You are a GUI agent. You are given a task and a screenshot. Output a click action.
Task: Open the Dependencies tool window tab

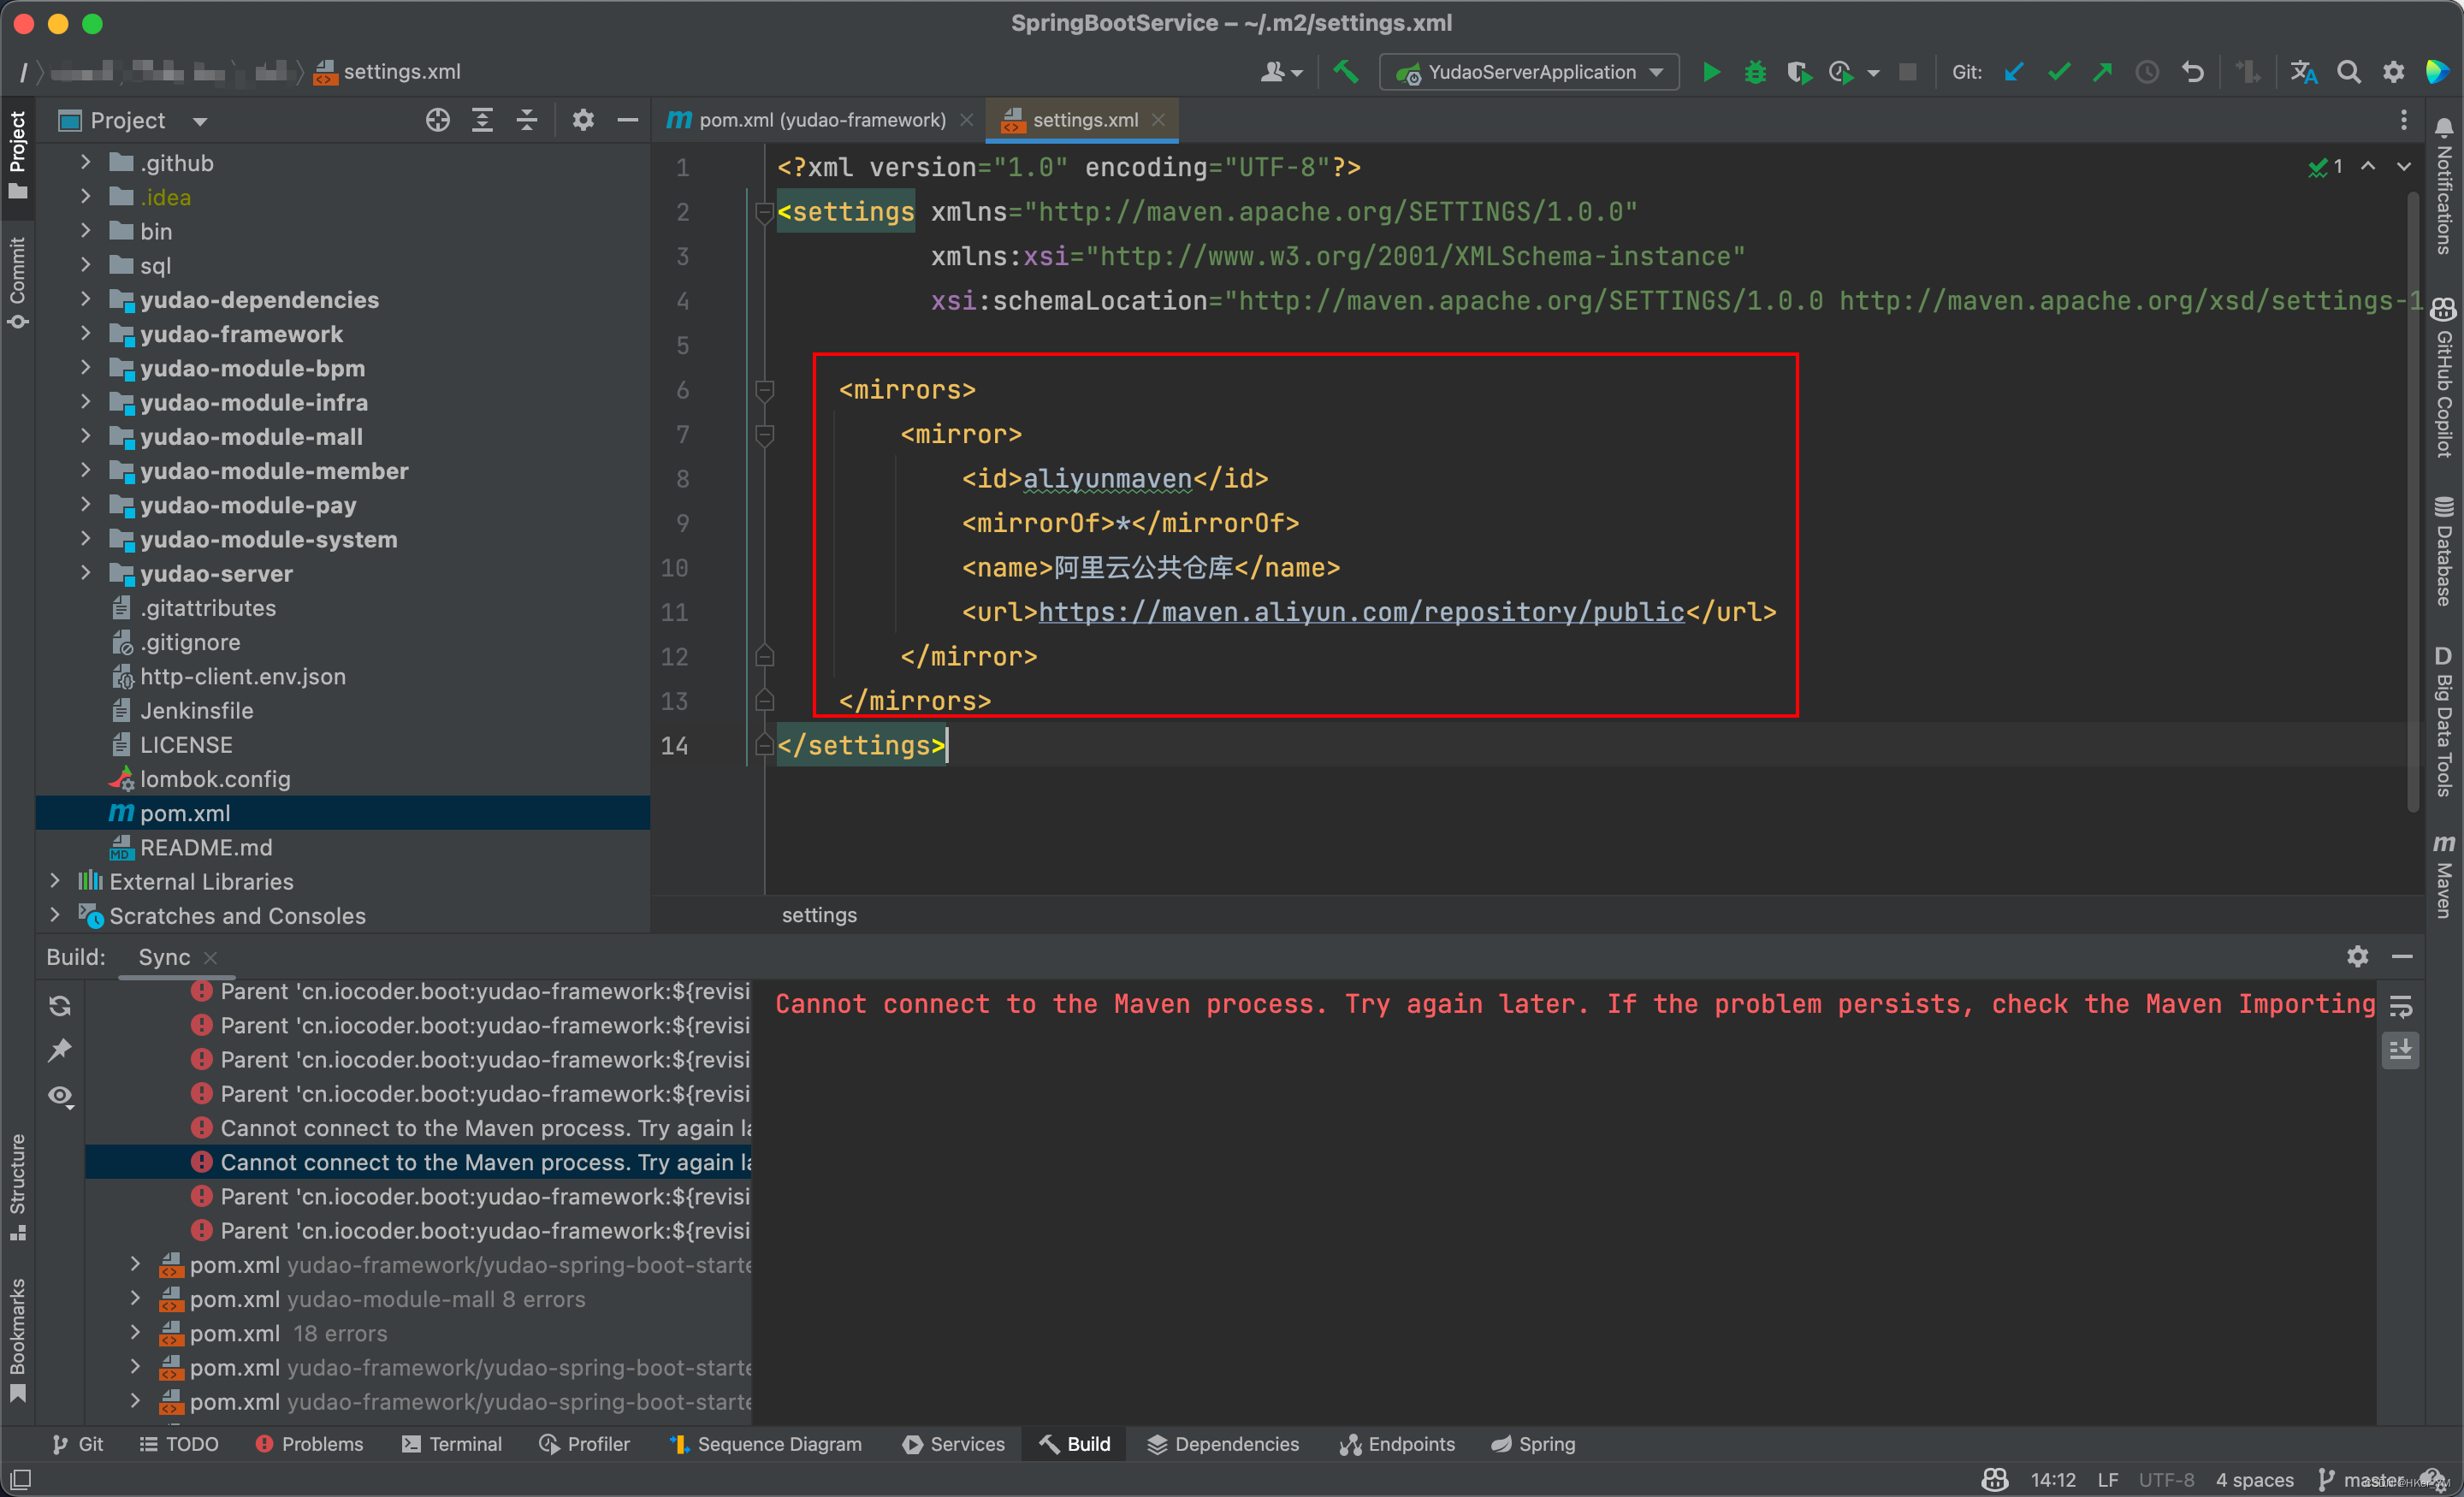point(1222,1444)
